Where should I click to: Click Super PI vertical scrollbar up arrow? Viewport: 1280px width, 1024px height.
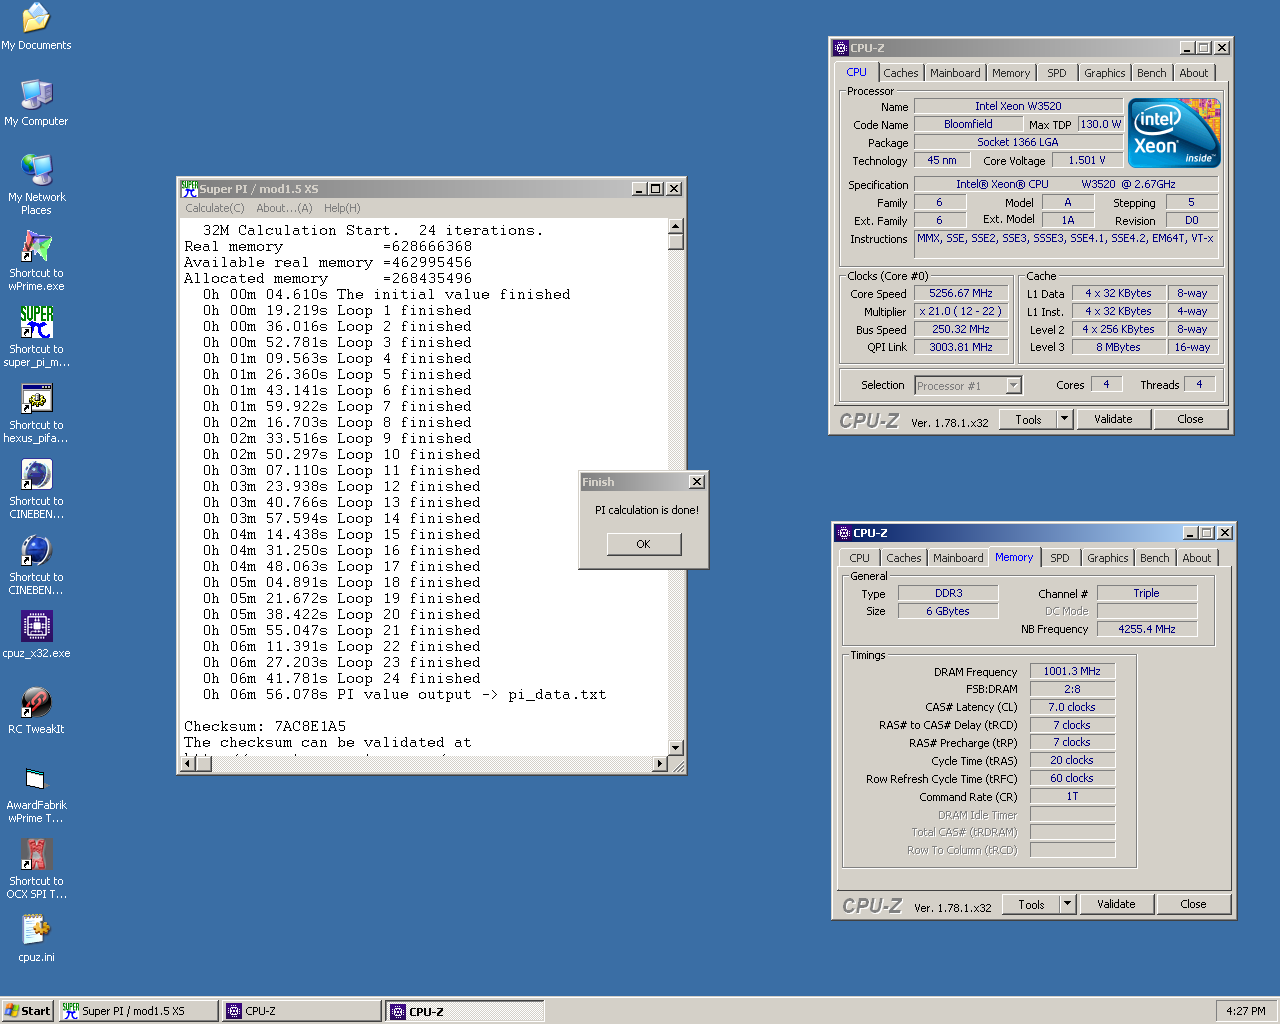675,225
